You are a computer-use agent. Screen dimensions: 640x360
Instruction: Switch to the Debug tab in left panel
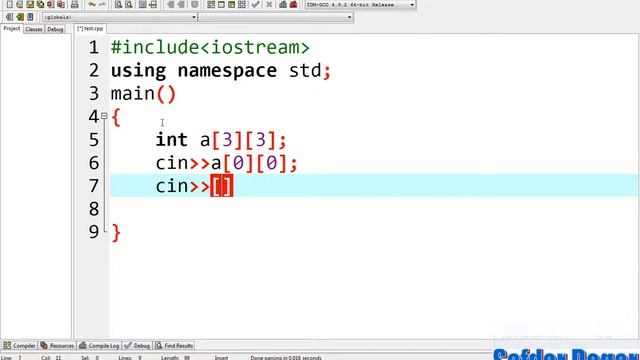[x=55, y=29]
